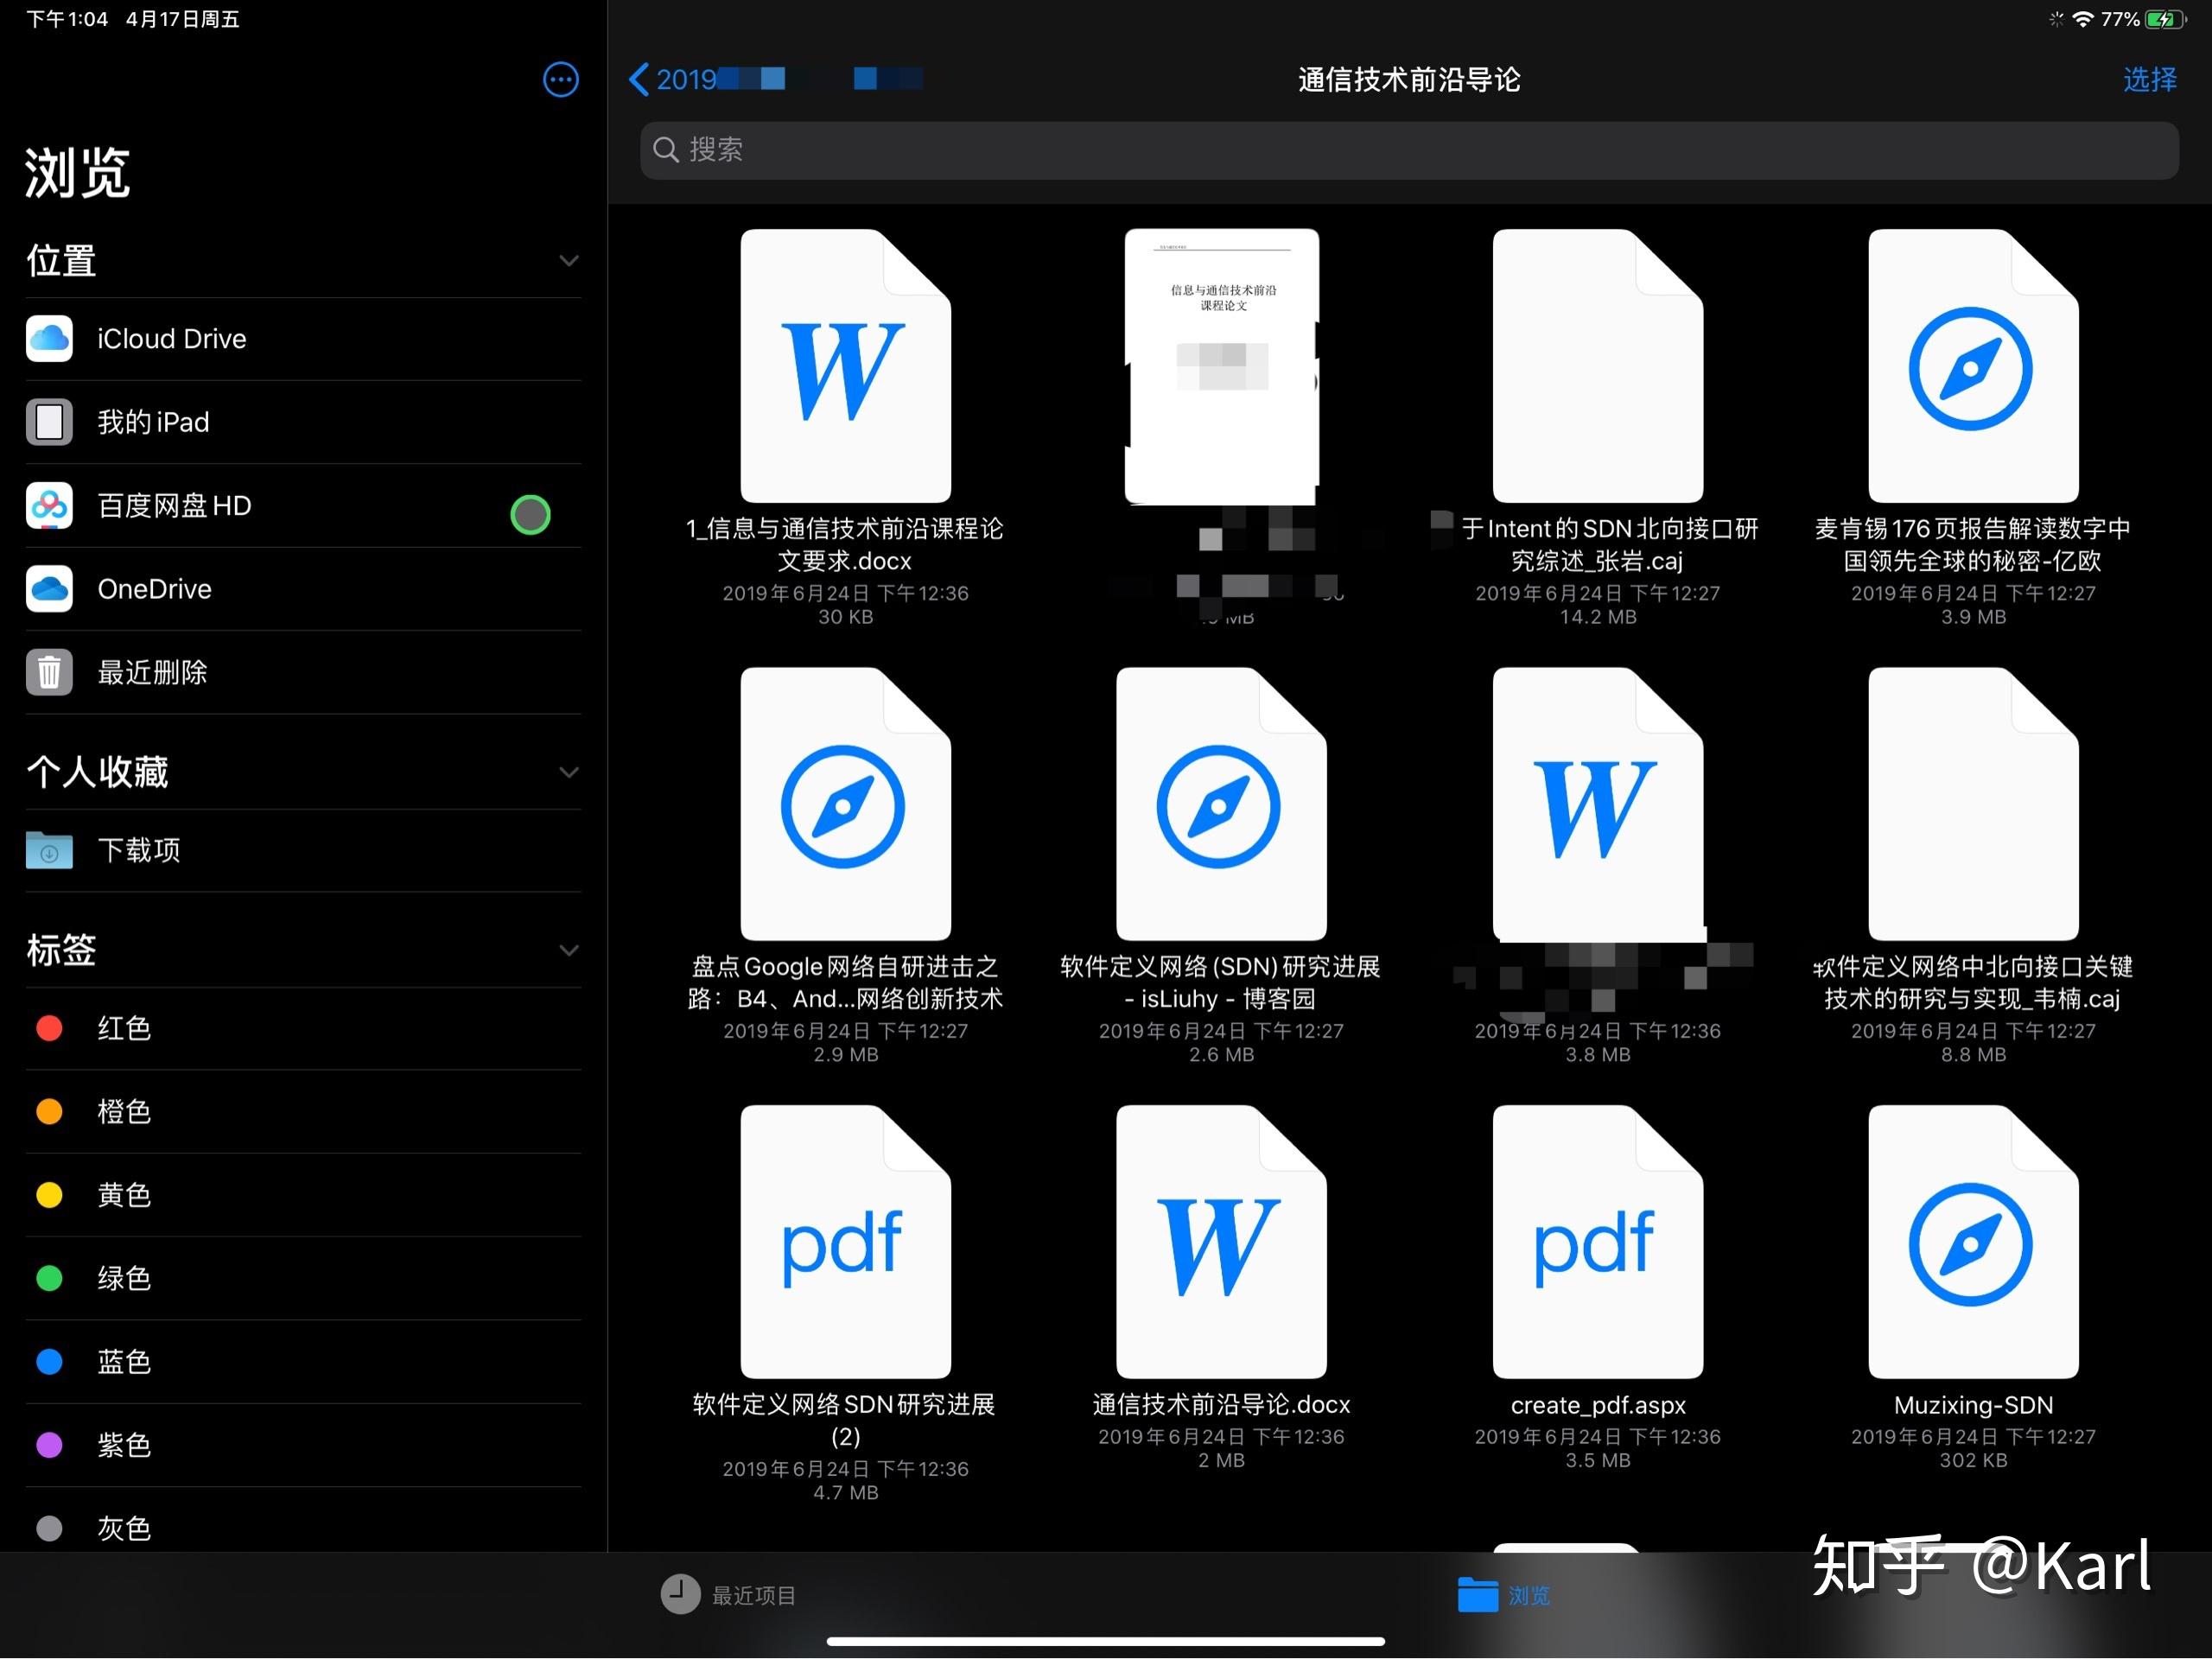Open 我的 iPad location
Image resolution: width=2212 pixels, height=1659 pixels.
click(x=303, y=422)
